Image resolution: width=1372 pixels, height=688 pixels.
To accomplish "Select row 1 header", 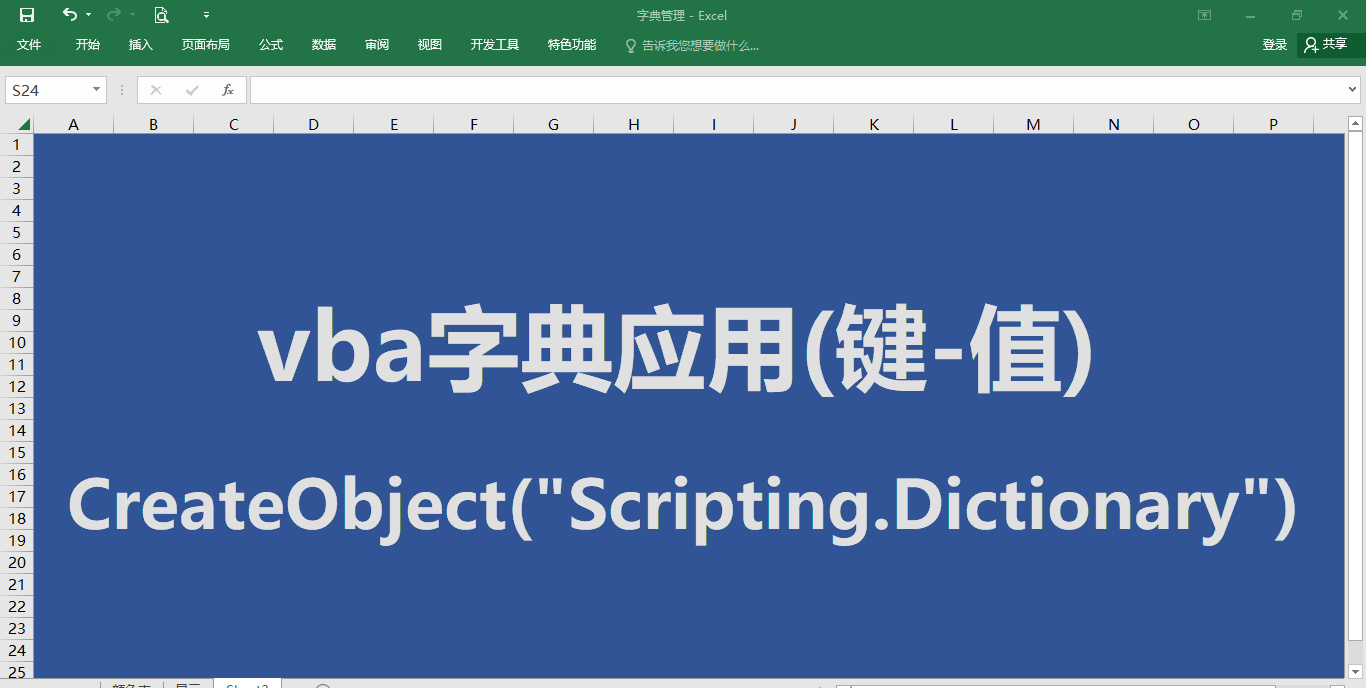I will point(16,145).
